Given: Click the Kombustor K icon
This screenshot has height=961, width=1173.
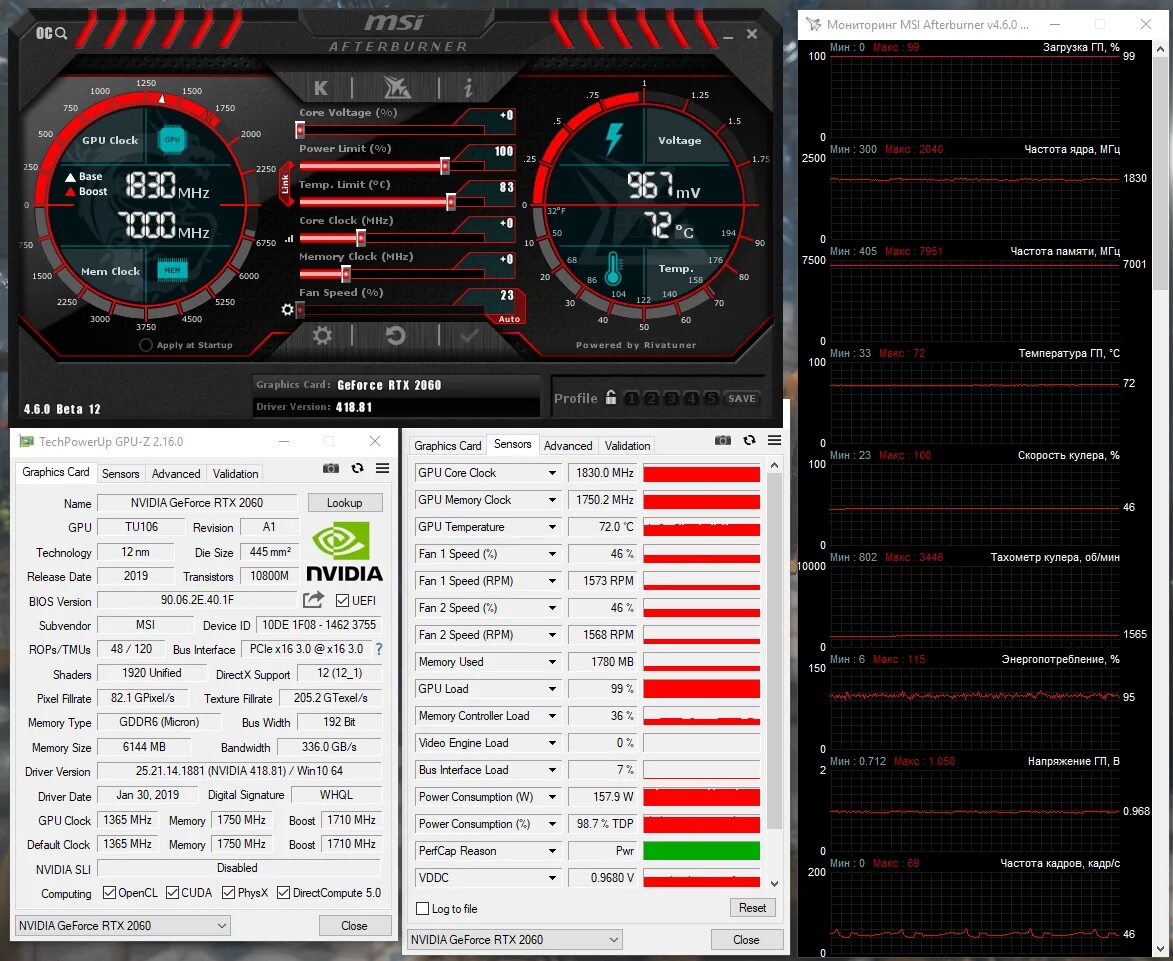Looking at the screenshot, I should click(x=321, y=88).
